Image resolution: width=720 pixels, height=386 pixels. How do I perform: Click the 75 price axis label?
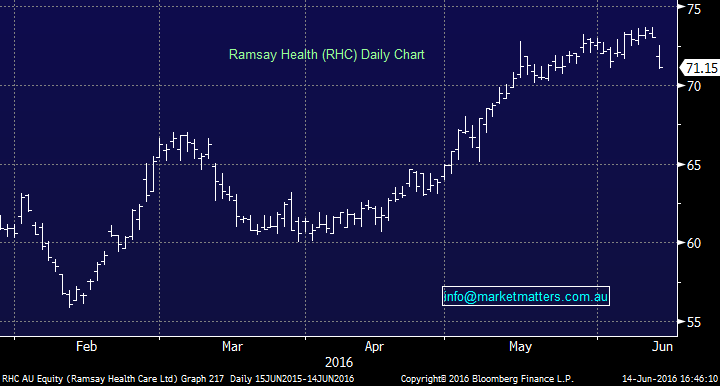point(694,8)
